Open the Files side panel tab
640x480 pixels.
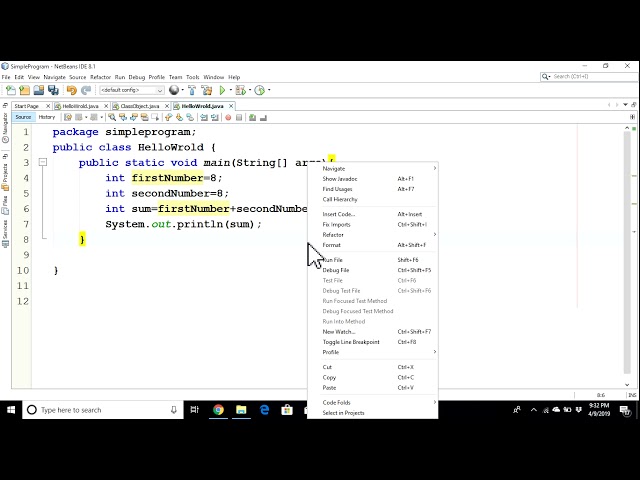(5, 205)
